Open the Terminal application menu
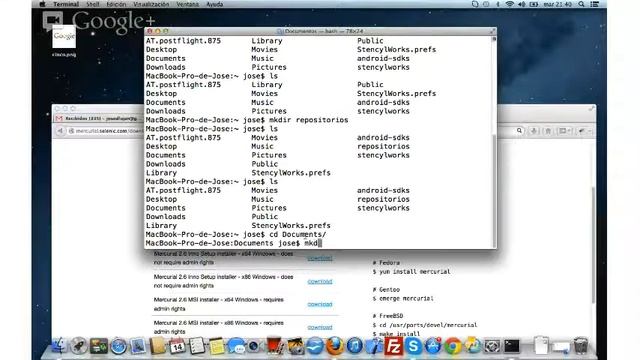 [x=66, y=4]
